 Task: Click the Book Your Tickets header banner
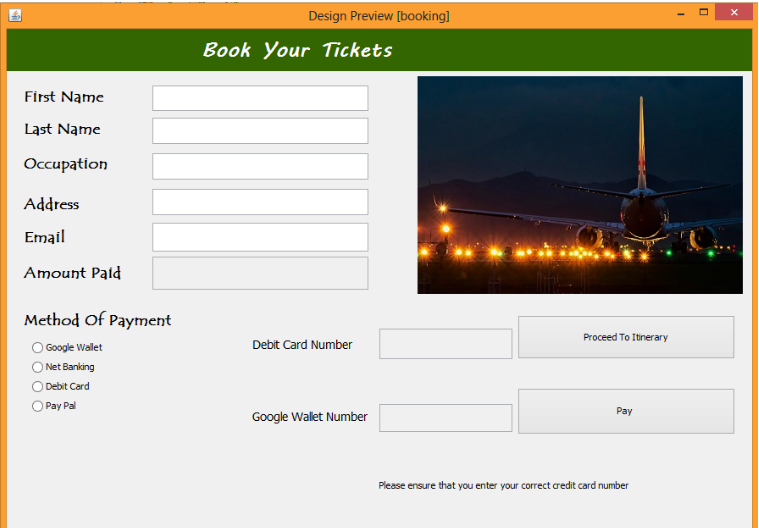[x=379, y=50]
